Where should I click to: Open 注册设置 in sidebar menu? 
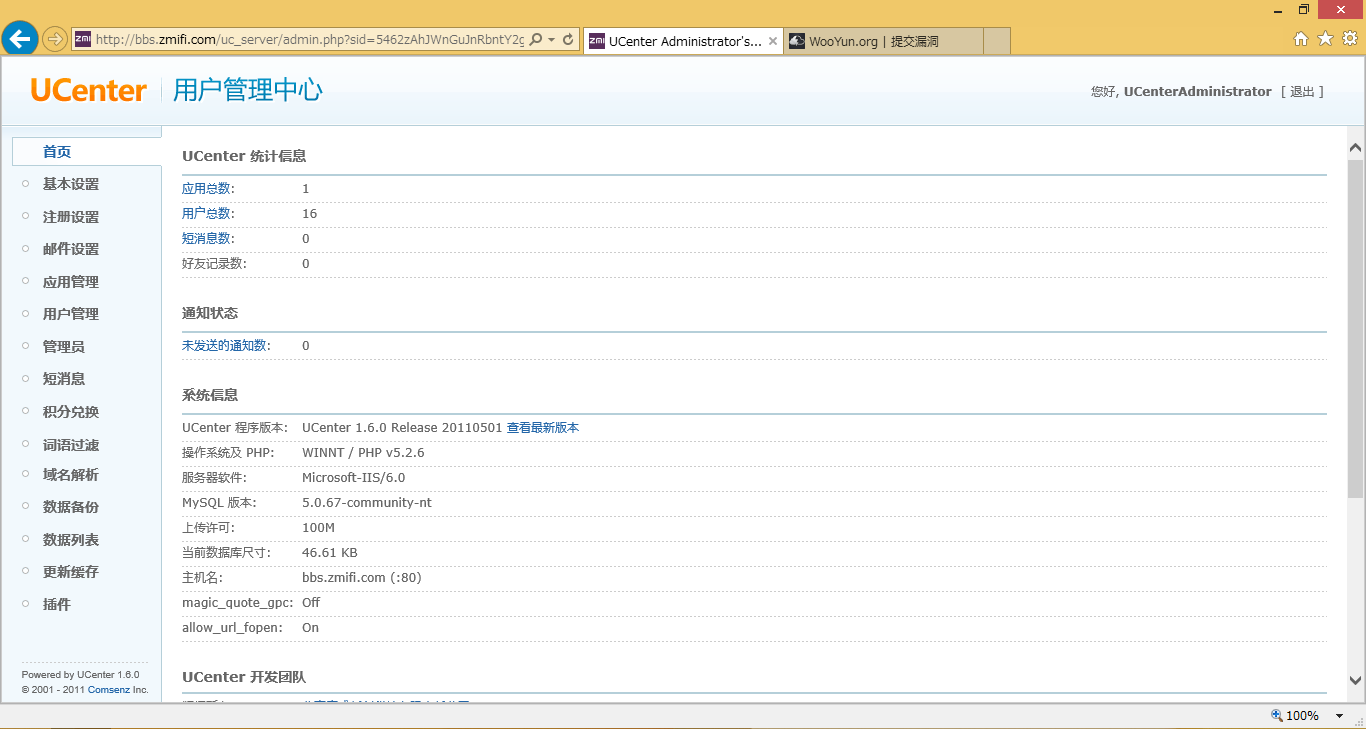click(71, 217)
